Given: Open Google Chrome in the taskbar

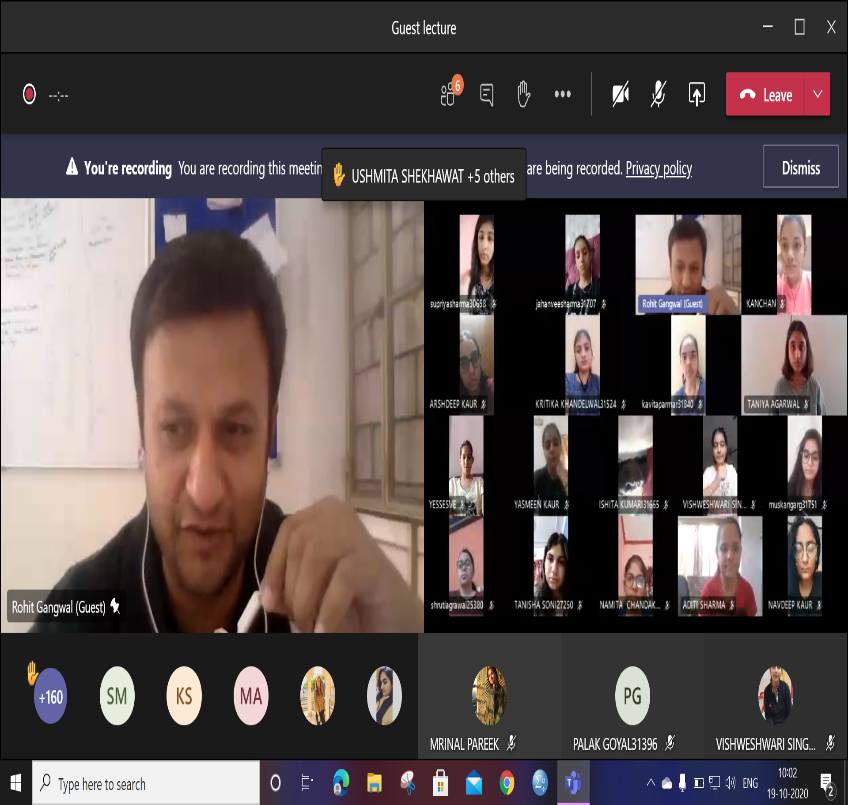Looking at the screenshot, I should click(x=507, y=783).
